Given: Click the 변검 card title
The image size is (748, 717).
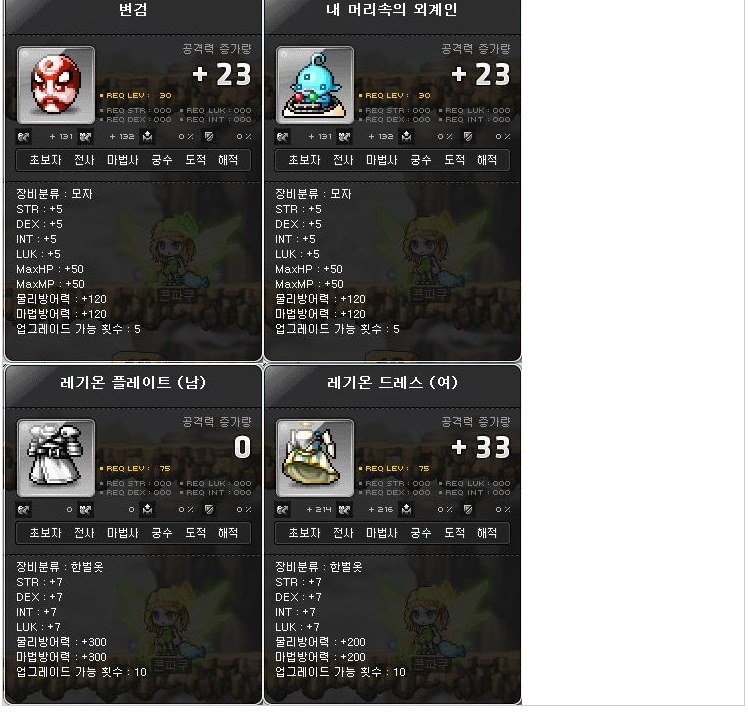Looking at the screenshot, I should pyautogui.click(x=133, y=10).
